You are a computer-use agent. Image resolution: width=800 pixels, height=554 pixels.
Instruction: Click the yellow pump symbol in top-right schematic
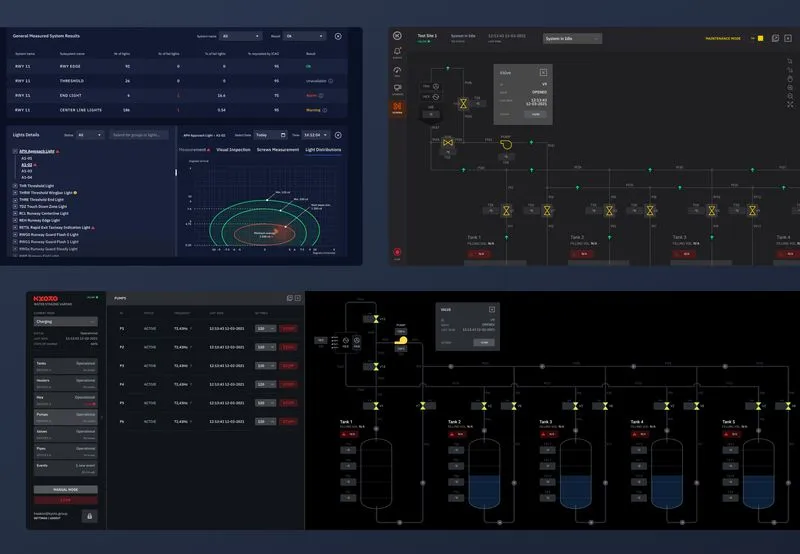[x=506, y=145]
